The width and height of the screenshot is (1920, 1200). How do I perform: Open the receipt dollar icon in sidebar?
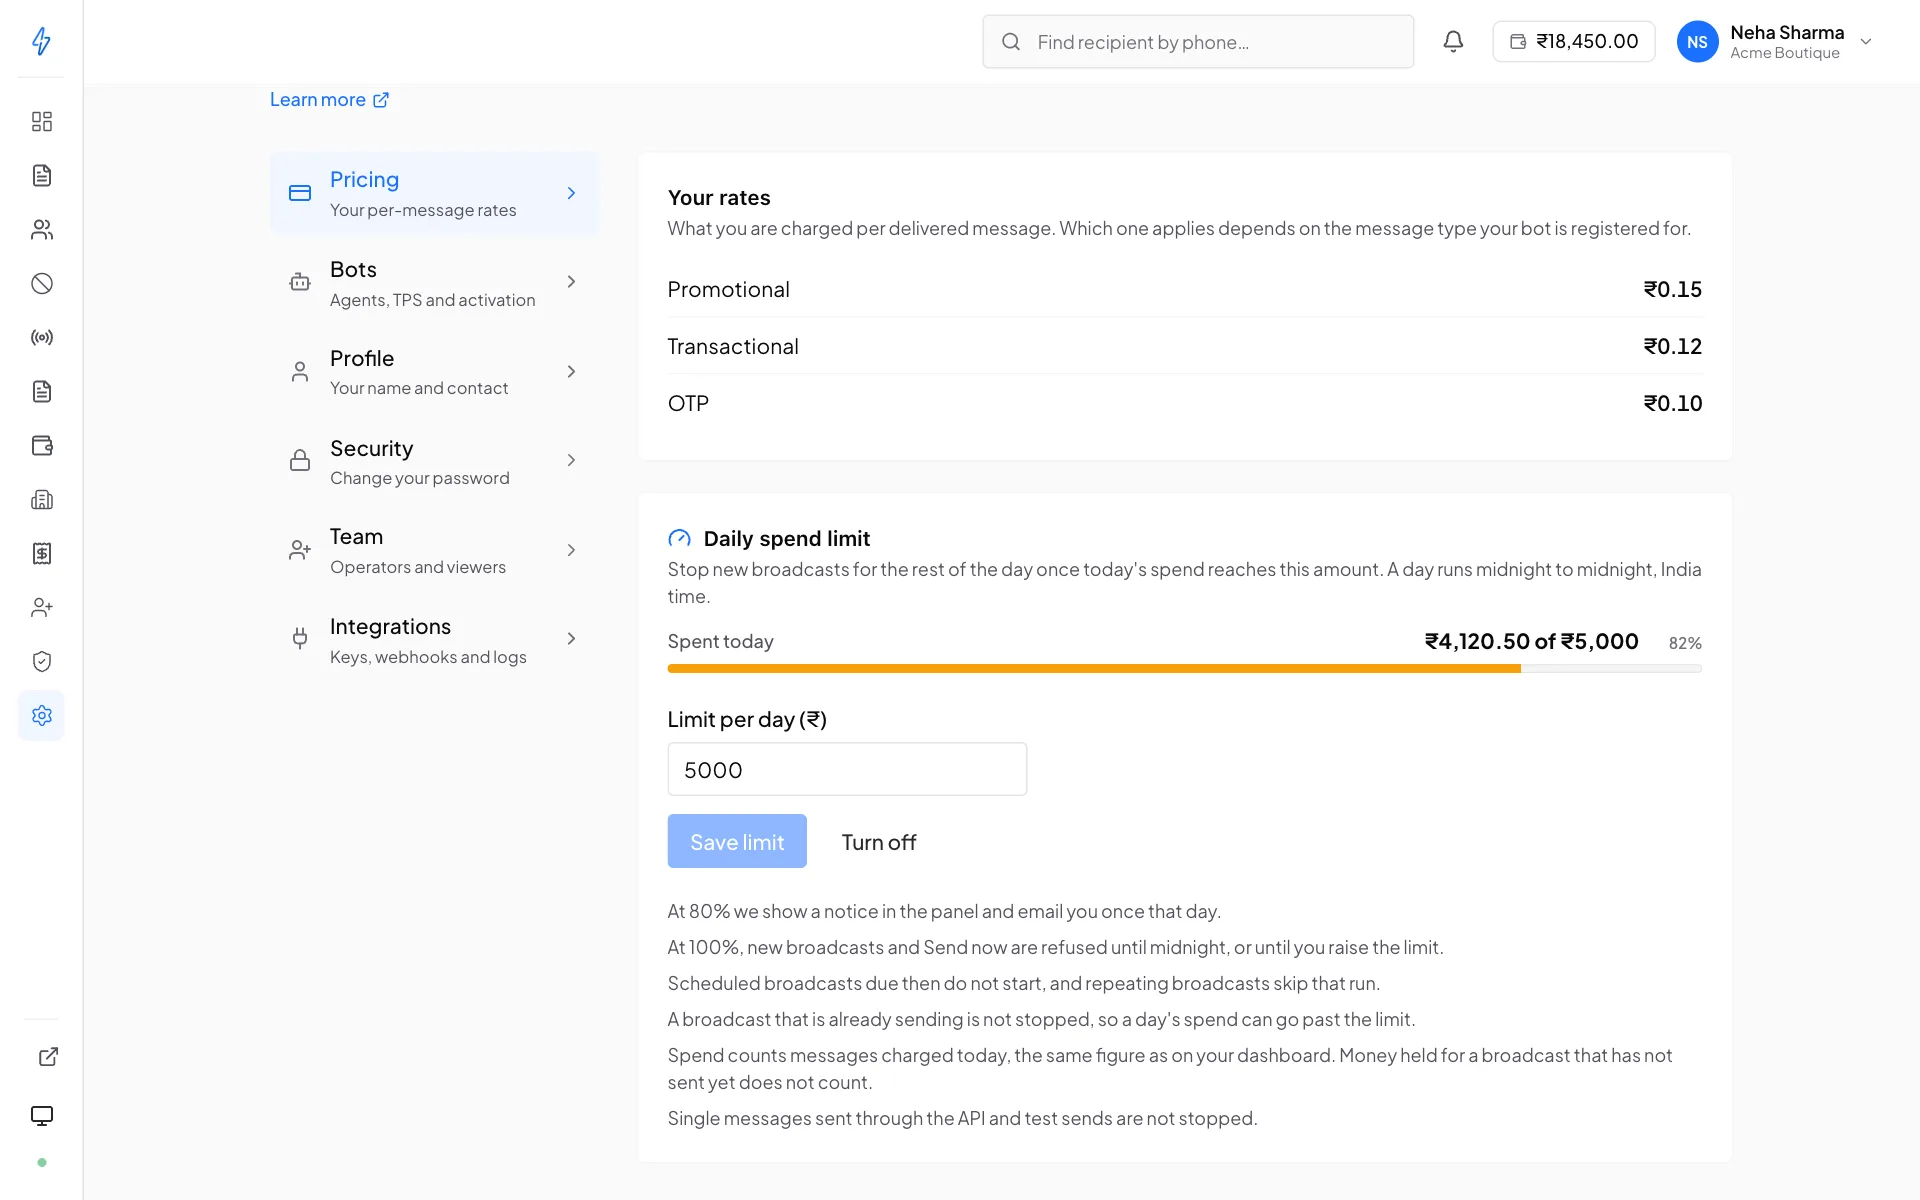(x=41, y=554)
